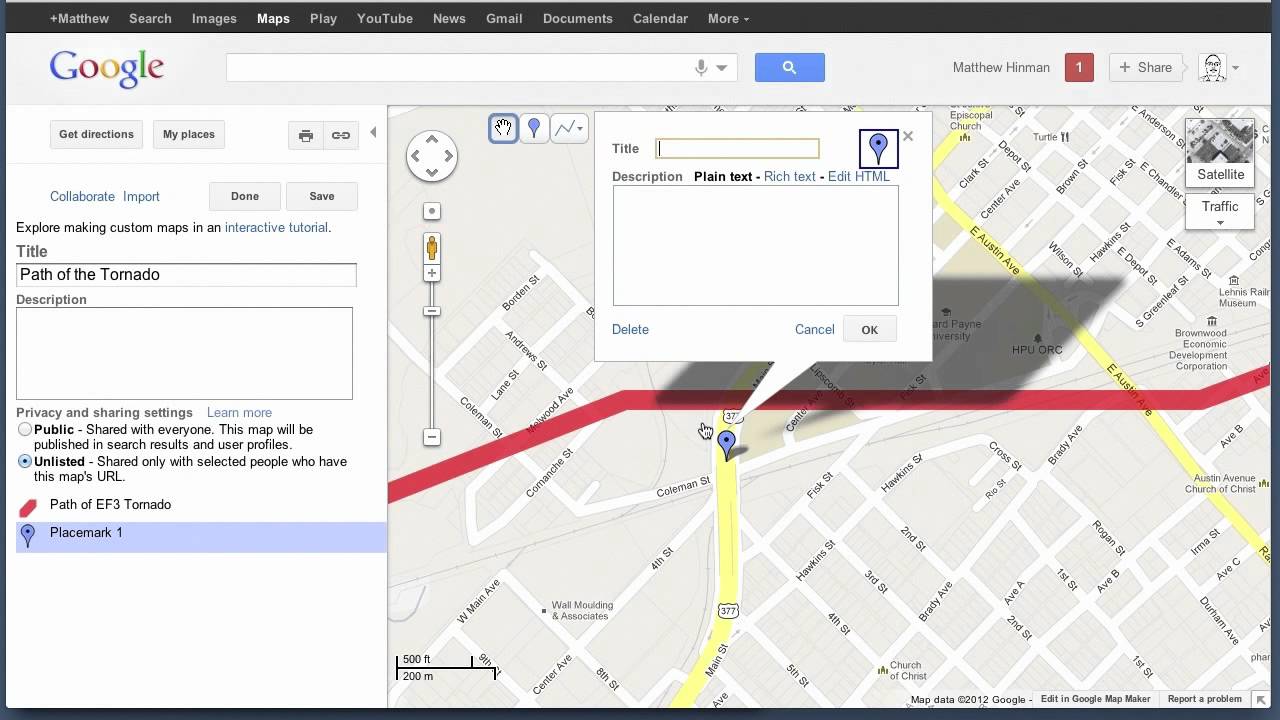Click the placemark description text area

click(x=755, y=245)
